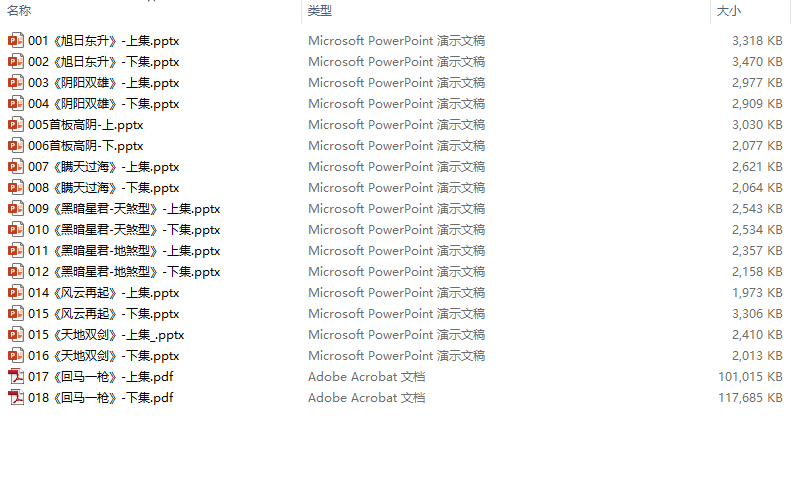
Task: Click the size value 3,470 KB
Action: click(x=757, y=62)
